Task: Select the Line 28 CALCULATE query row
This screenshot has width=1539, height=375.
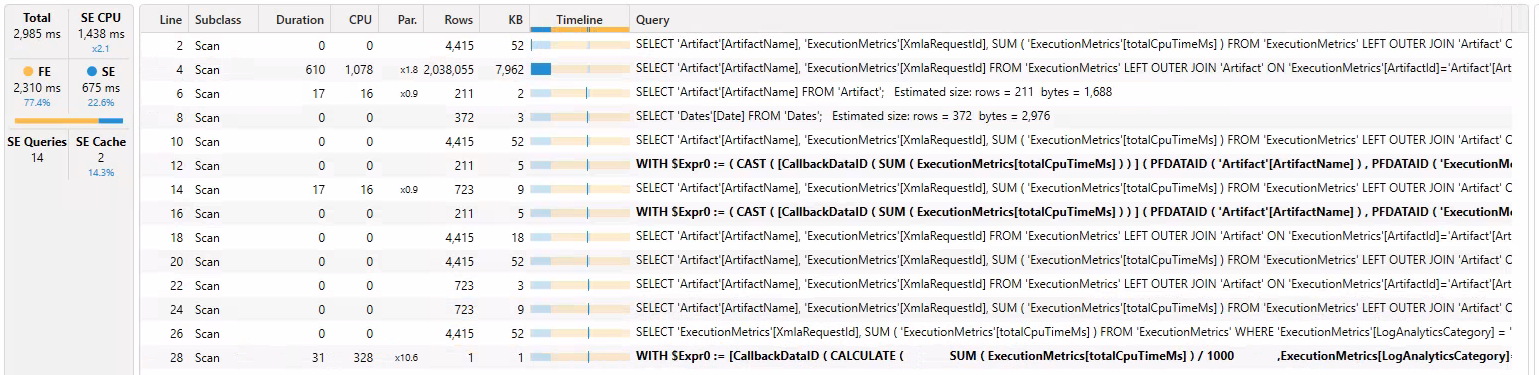Action: coord(825,357)
